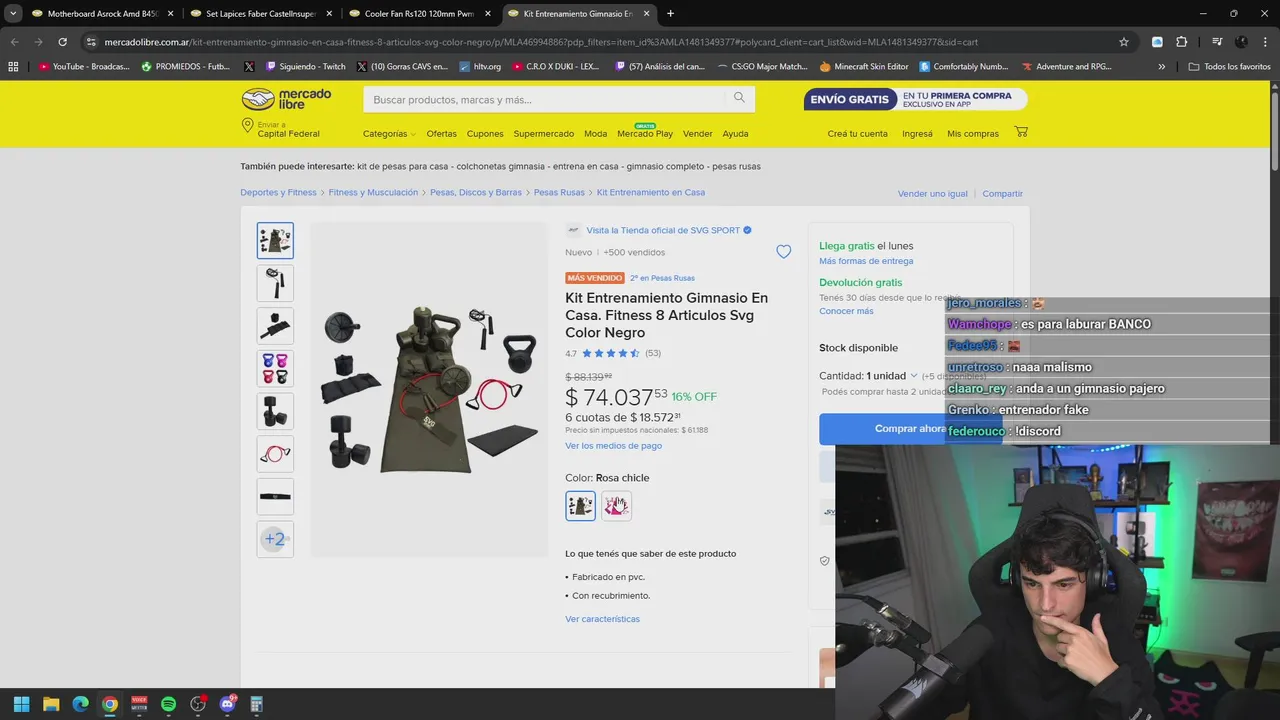The width and height of the screenshot is (1280, 720).
Task: Select pink color variant swatch
Action: click(616, 505)
